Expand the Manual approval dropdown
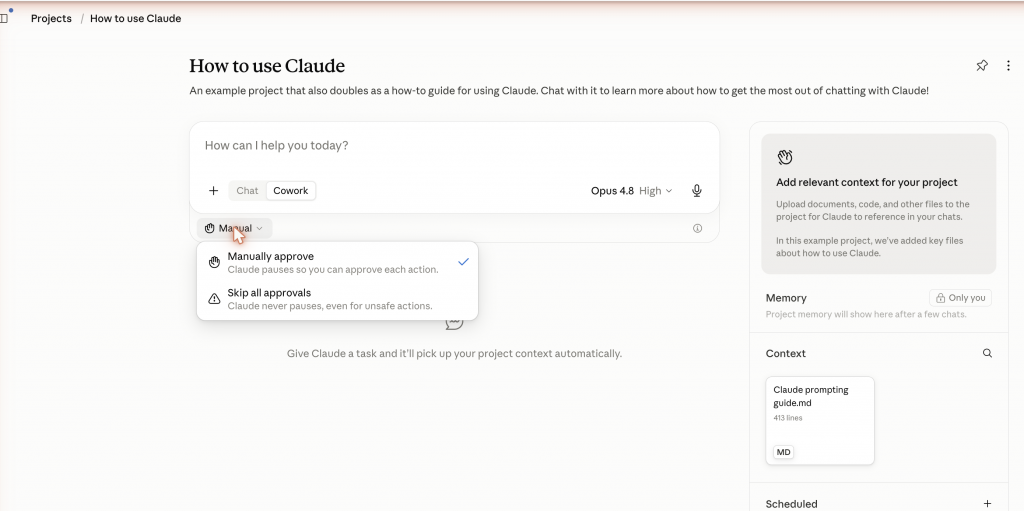The width and height of the screenshot is (1024, 511). click(234, 228)
